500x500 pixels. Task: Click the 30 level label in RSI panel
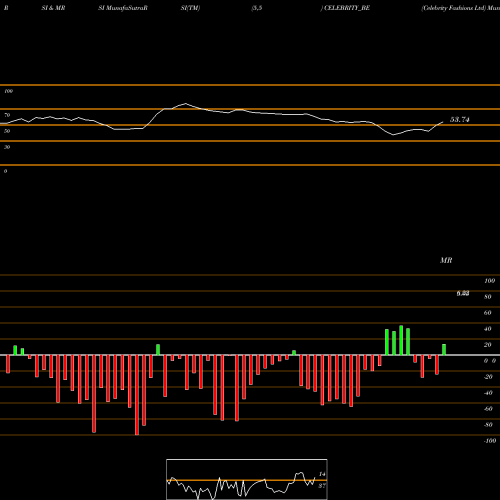tap(7, 147)
